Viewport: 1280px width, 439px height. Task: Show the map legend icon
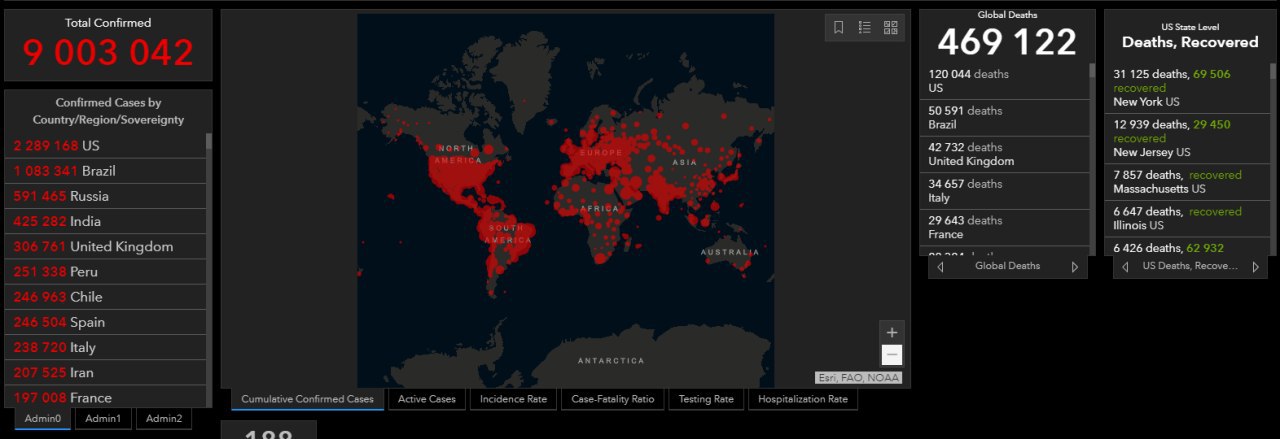tap(865, 27)
